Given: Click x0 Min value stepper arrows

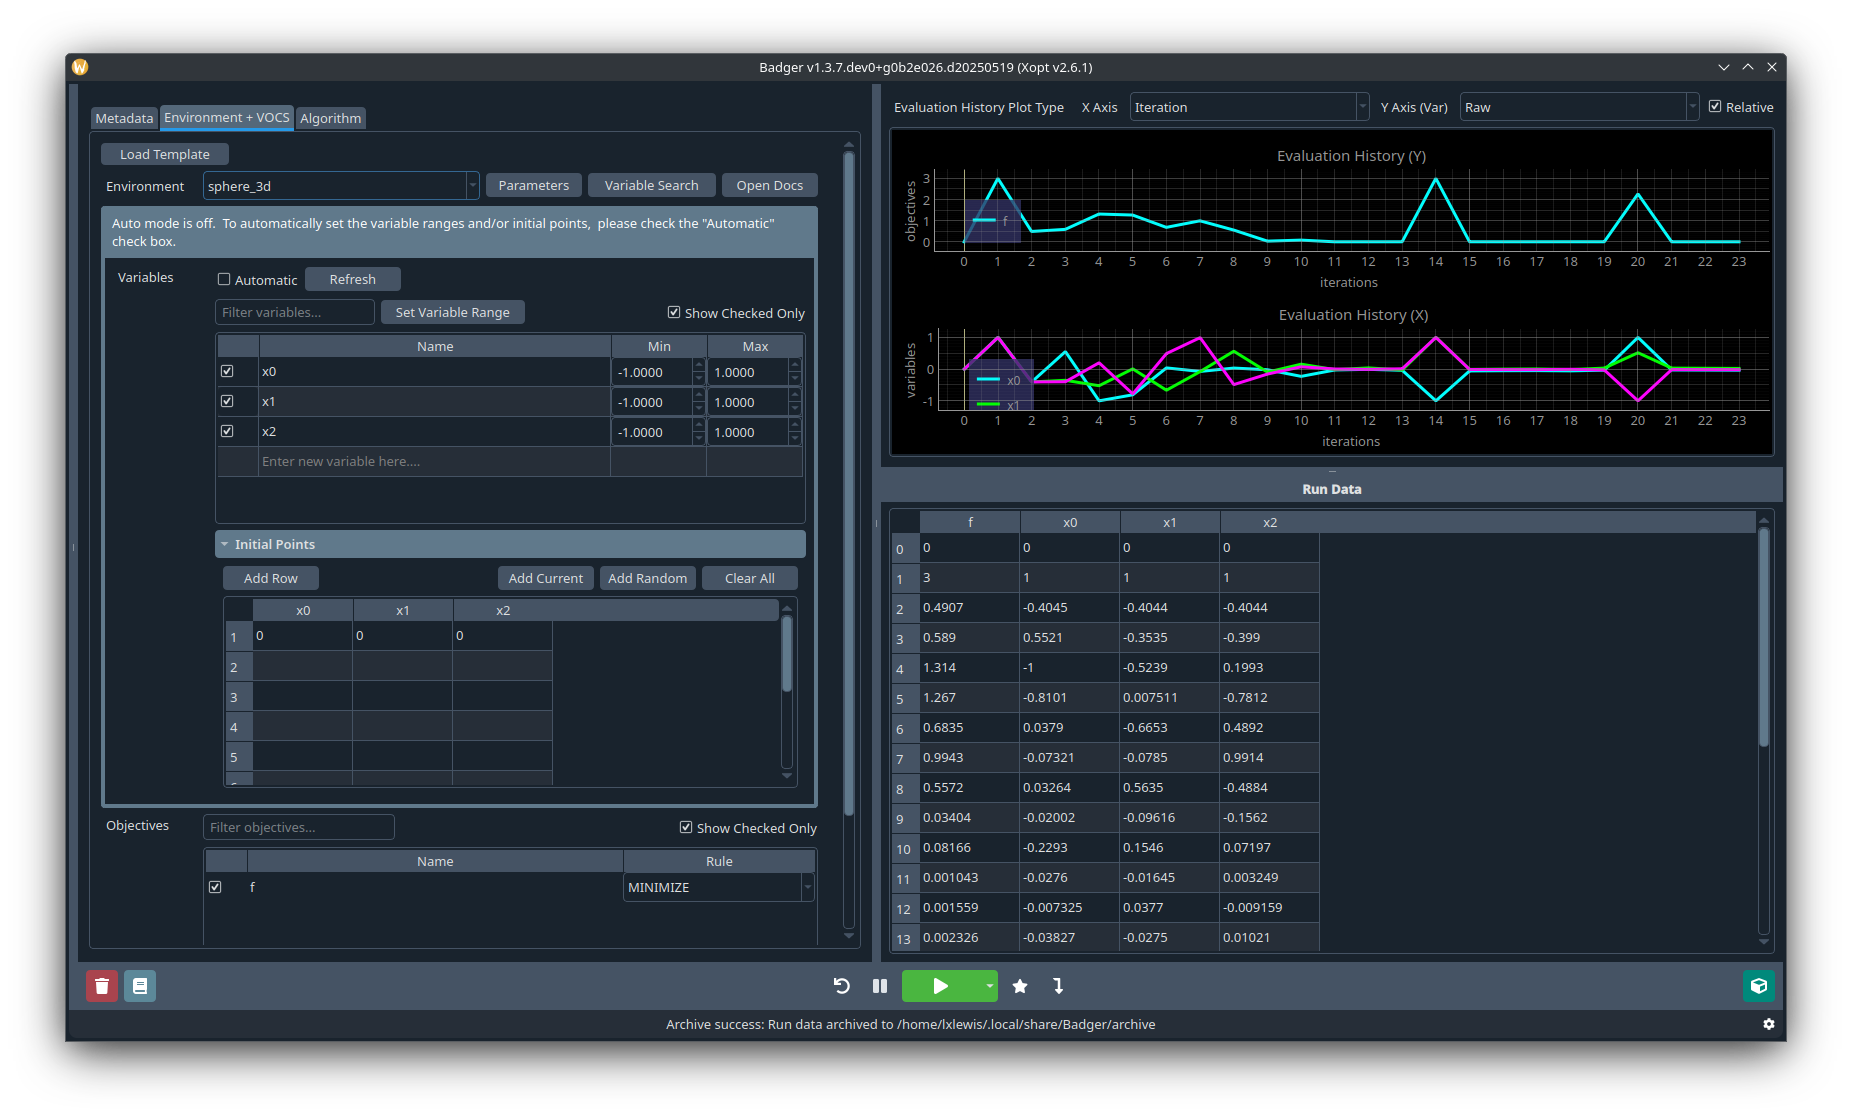Looking at the screenshot, I should [x=698, y=372].
